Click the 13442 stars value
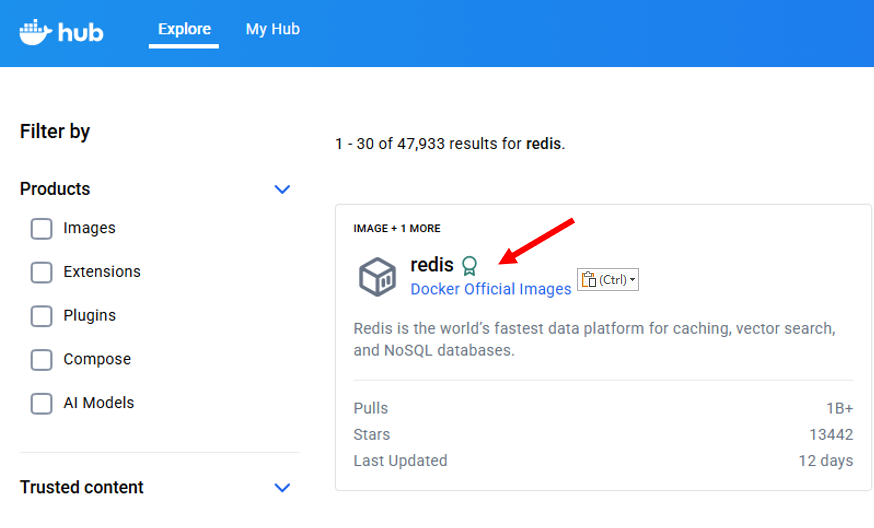 click(831, 434)
